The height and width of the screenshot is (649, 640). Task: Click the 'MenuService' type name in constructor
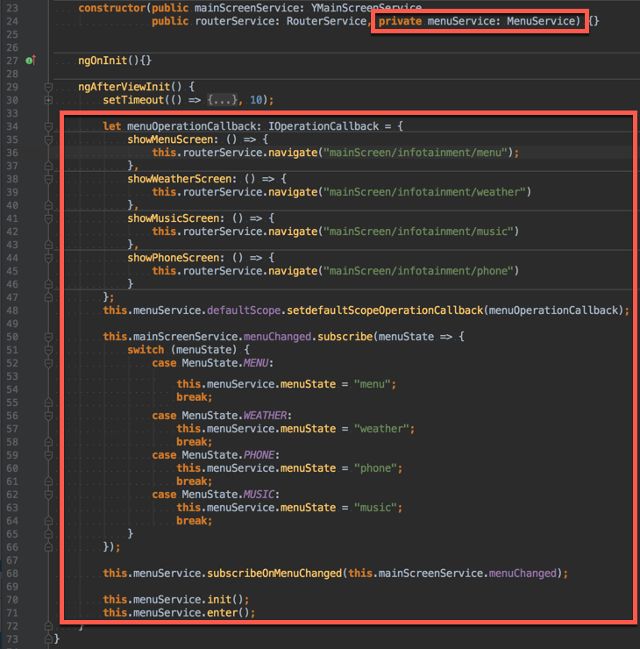(x=541, y=21)
